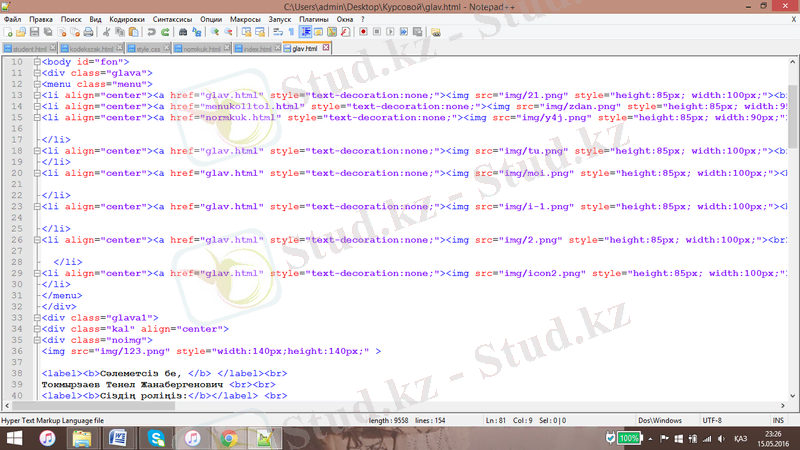This screenshot has width=800, height=450.
Task: Click the Undo arrow icon
Action: (x=151, y=32)
